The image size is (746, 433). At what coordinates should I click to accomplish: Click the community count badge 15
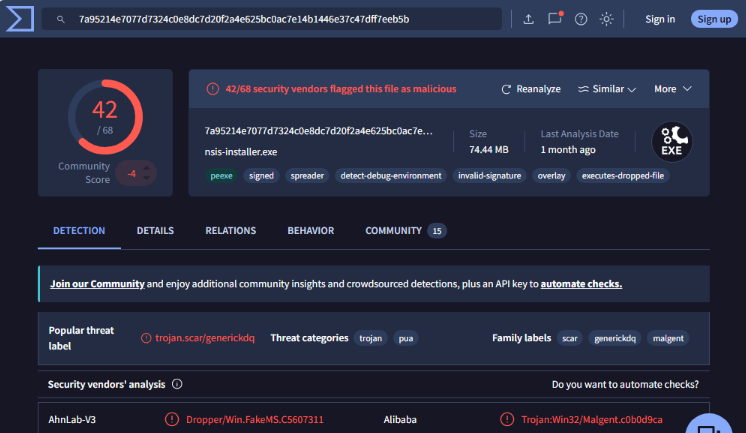pyautogui.click(x=437, y=231)
